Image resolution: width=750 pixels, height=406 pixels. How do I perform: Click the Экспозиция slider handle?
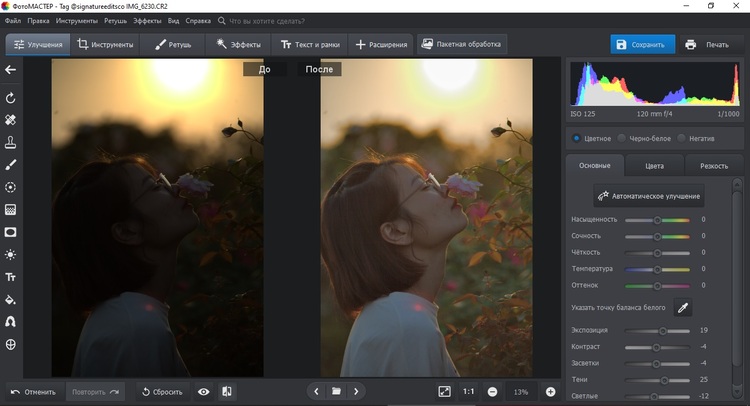[x=662, y=329]
